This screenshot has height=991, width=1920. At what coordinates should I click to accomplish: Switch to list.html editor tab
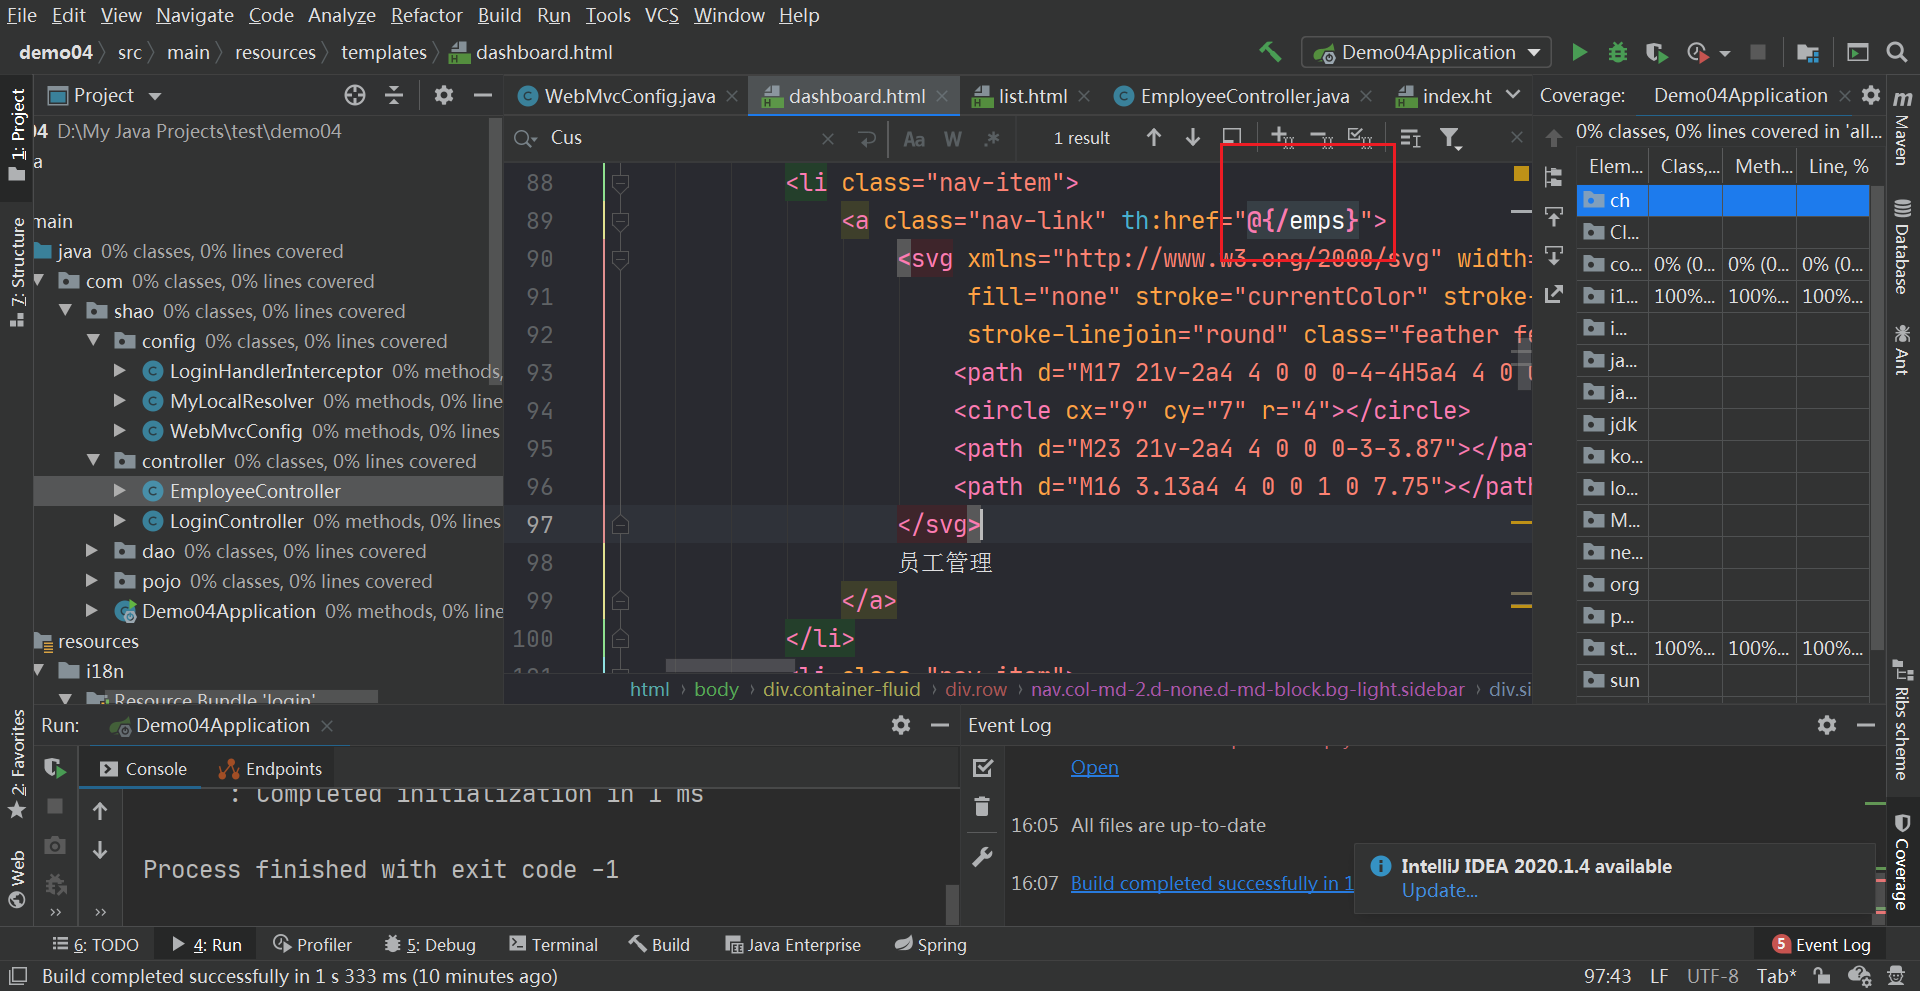click(x=1032, y=96)
